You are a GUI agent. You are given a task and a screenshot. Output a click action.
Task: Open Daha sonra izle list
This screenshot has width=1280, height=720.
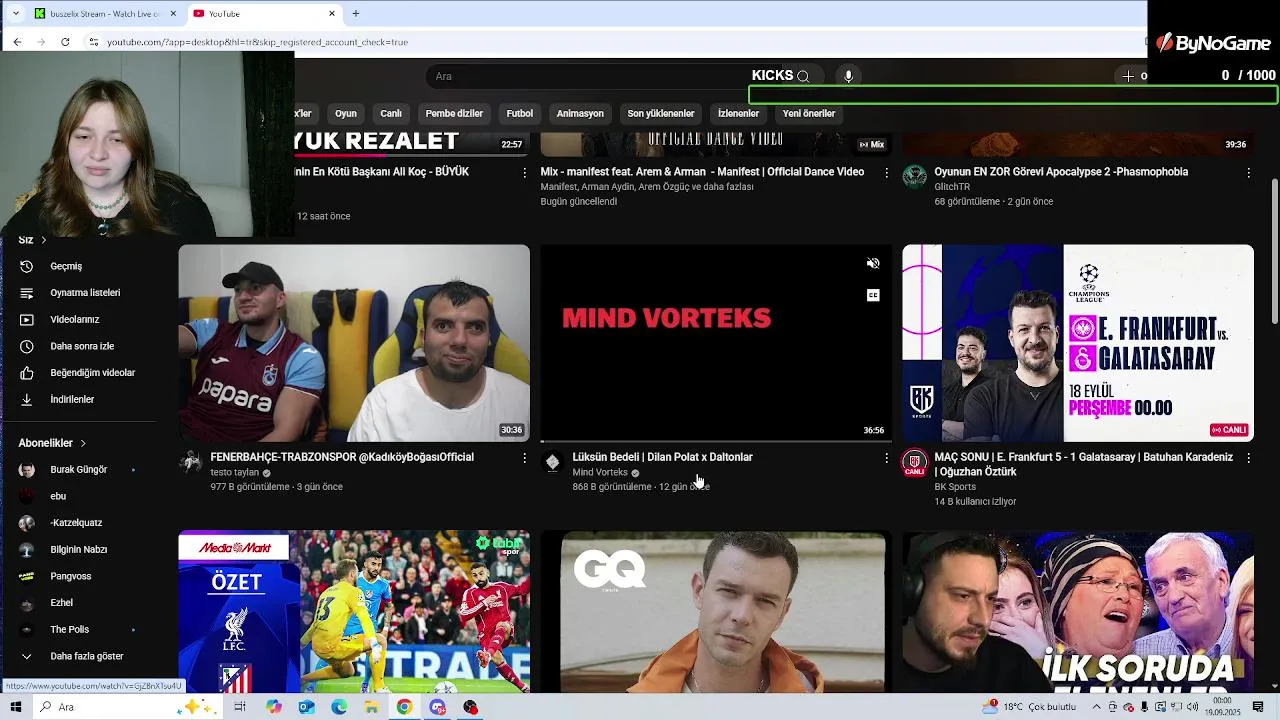point(82,346)
